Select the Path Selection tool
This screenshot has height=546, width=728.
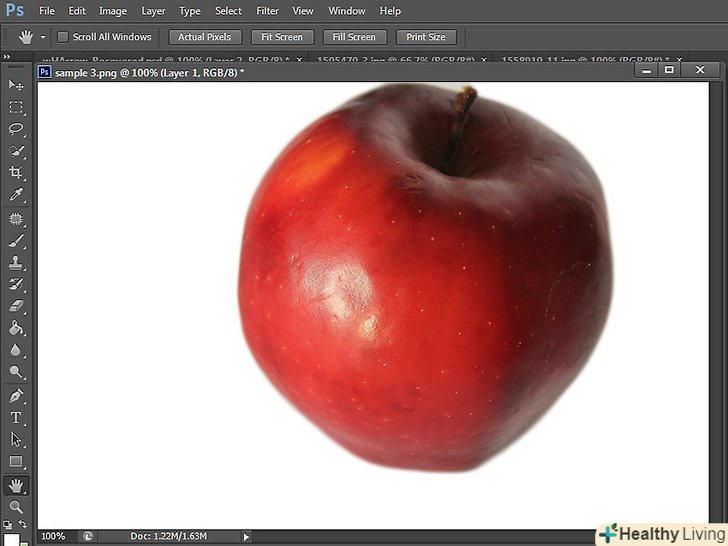(x=16, y=439)
